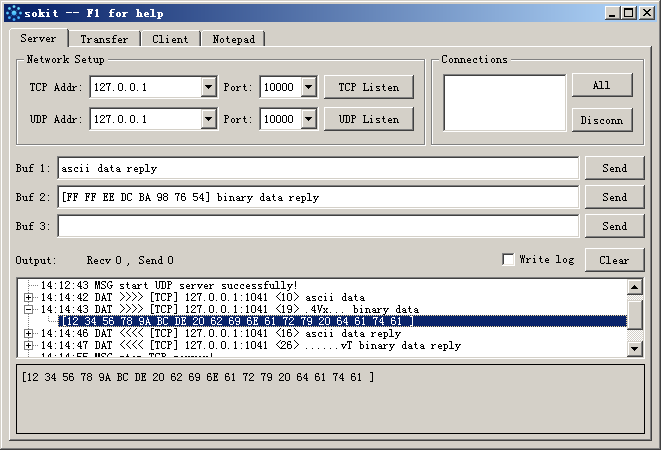This screenshot has width=661, height=450.
Task: Switch to the Client tab
Action: pyautogui.click(x=170, y=40)
